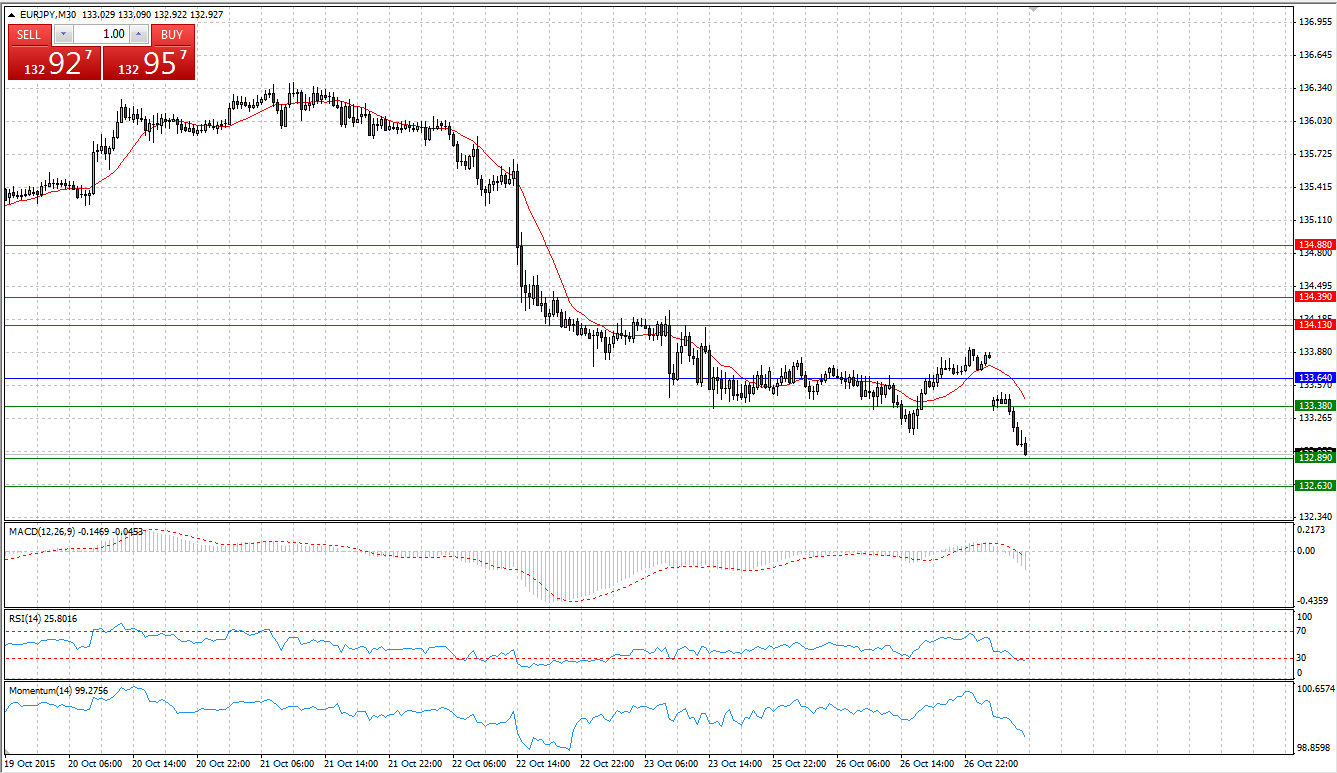The width and height of the screenshot is (1337, 773).
Task: Select the green 132.630 price level label
Action: pos(1314,486)
